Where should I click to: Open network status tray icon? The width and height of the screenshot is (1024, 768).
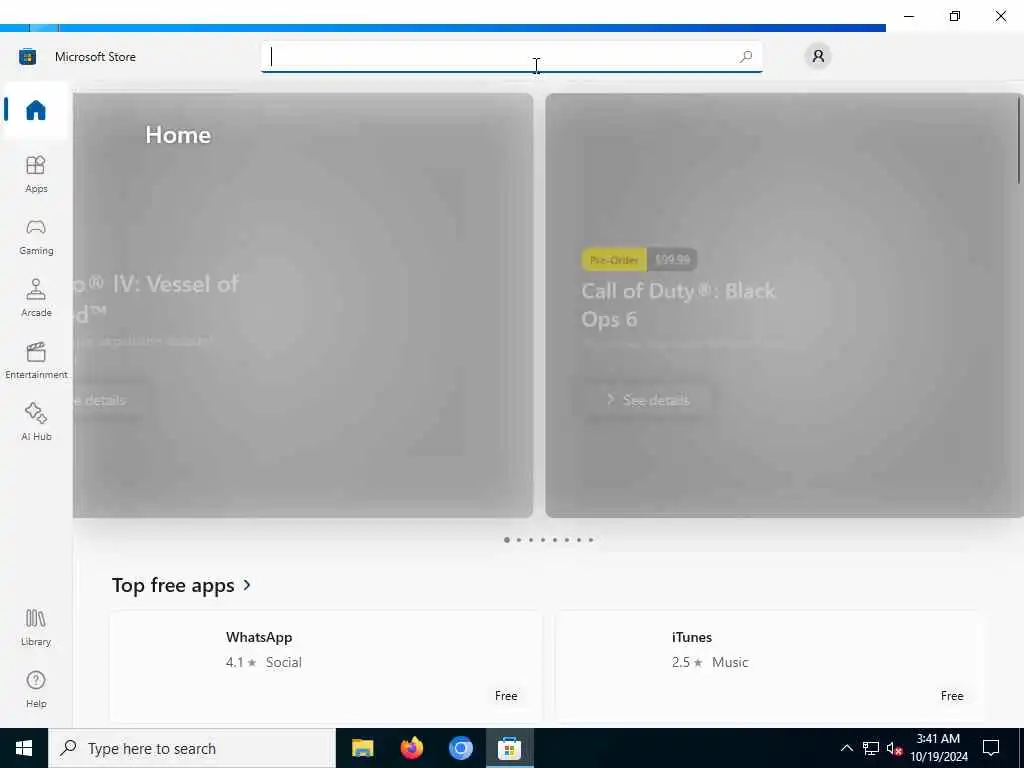[871, 748]
